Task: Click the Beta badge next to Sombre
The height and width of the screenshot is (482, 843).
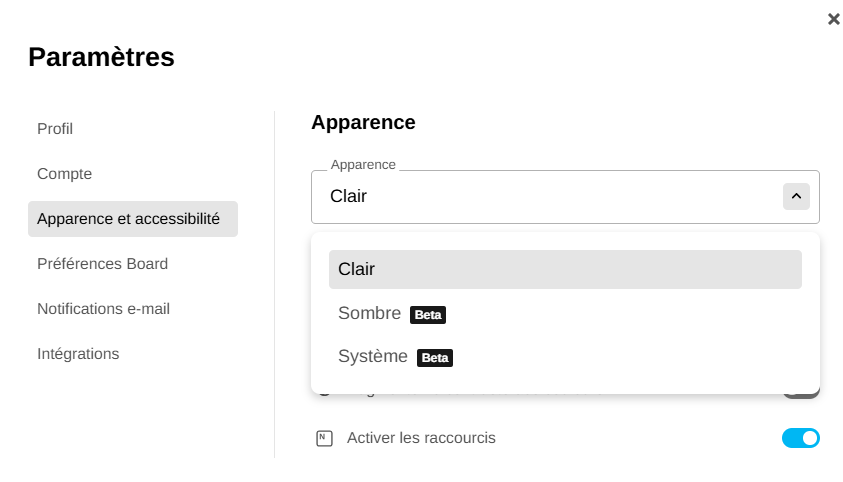Action: (x=428, y=315)
